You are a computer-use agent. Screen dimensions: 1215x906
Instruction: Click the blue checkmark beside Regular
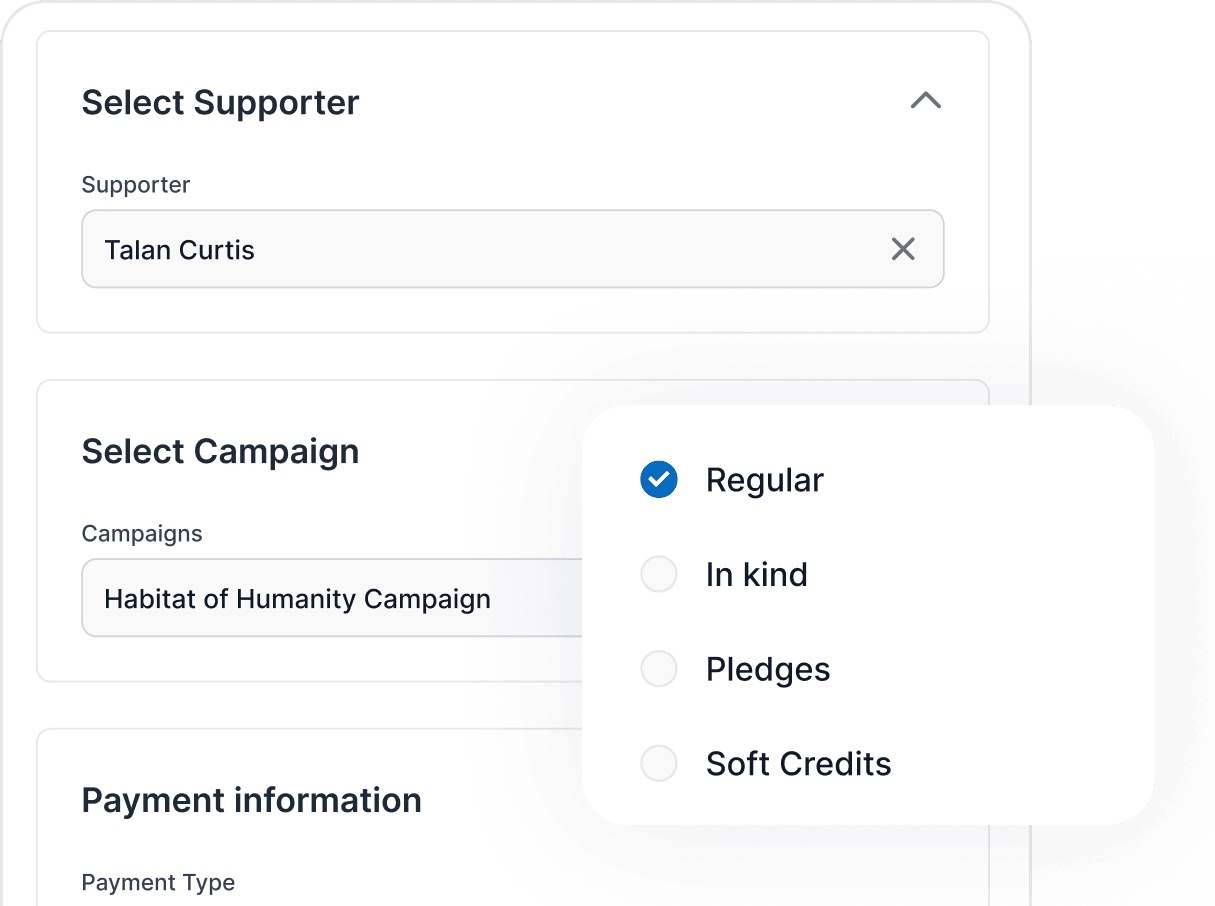659,480
